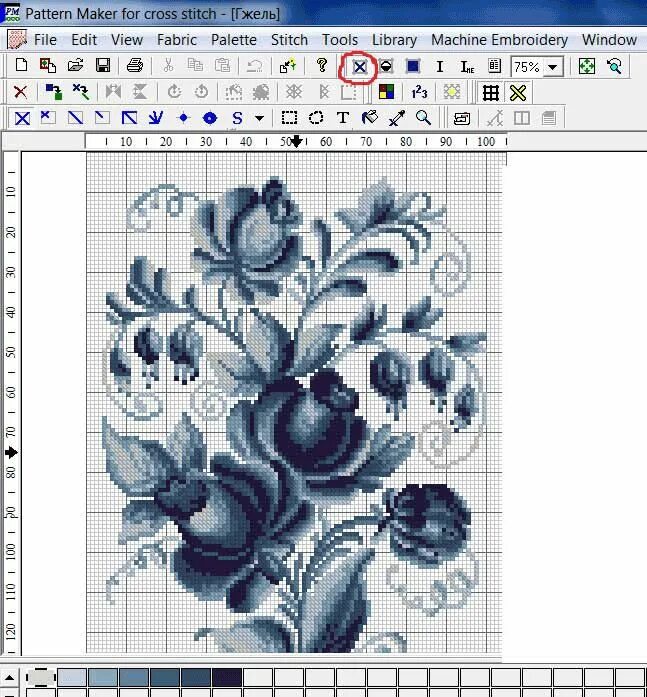Open the Stitch menu
Viewport: 647px width, 697px height.
[289, 40]
